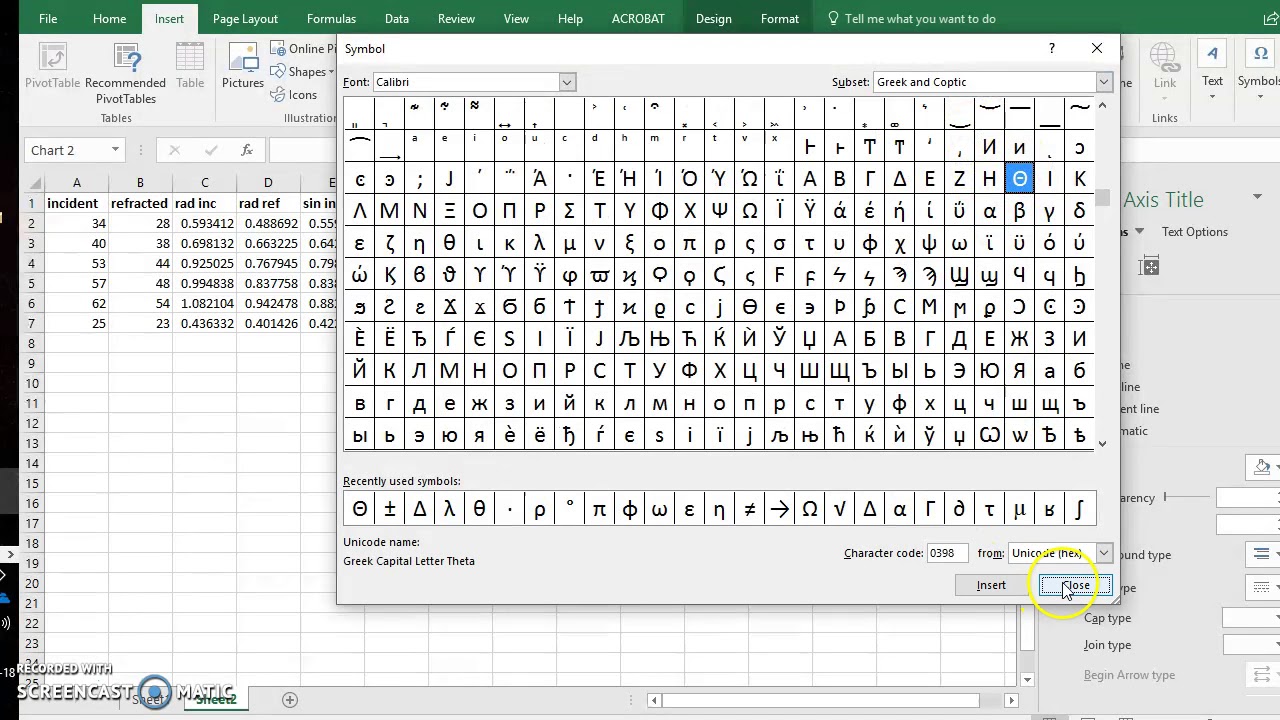
Task: Click the Symbol dialog help question mark
Action: pyautogui.click(x=1051, y=48)
